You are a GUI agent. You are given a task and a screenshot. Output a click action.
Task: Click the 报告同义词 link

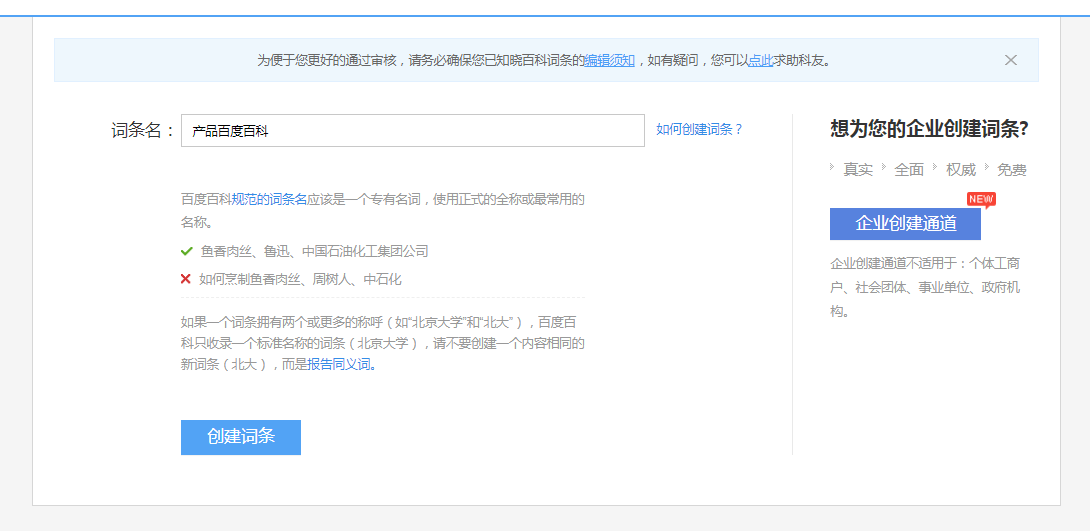[341, 364]
